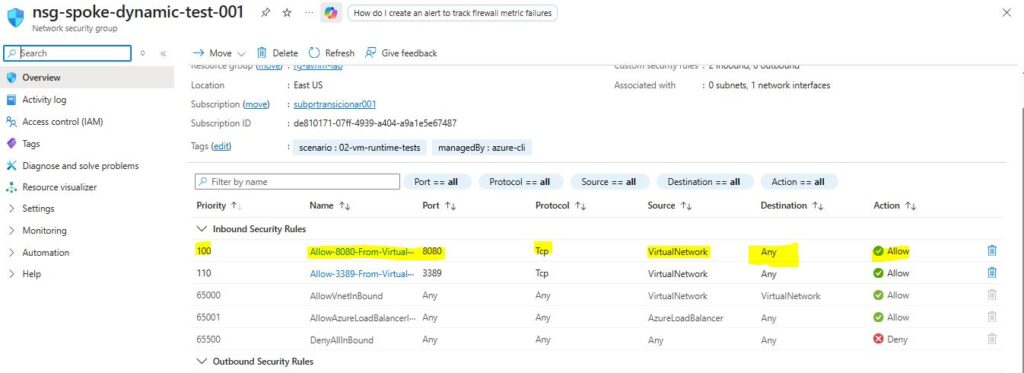Collapse the sidebar menu with double chevron
Viewport: 1024px width, 373px height.
pyautogui.click(x=163, y=54)
